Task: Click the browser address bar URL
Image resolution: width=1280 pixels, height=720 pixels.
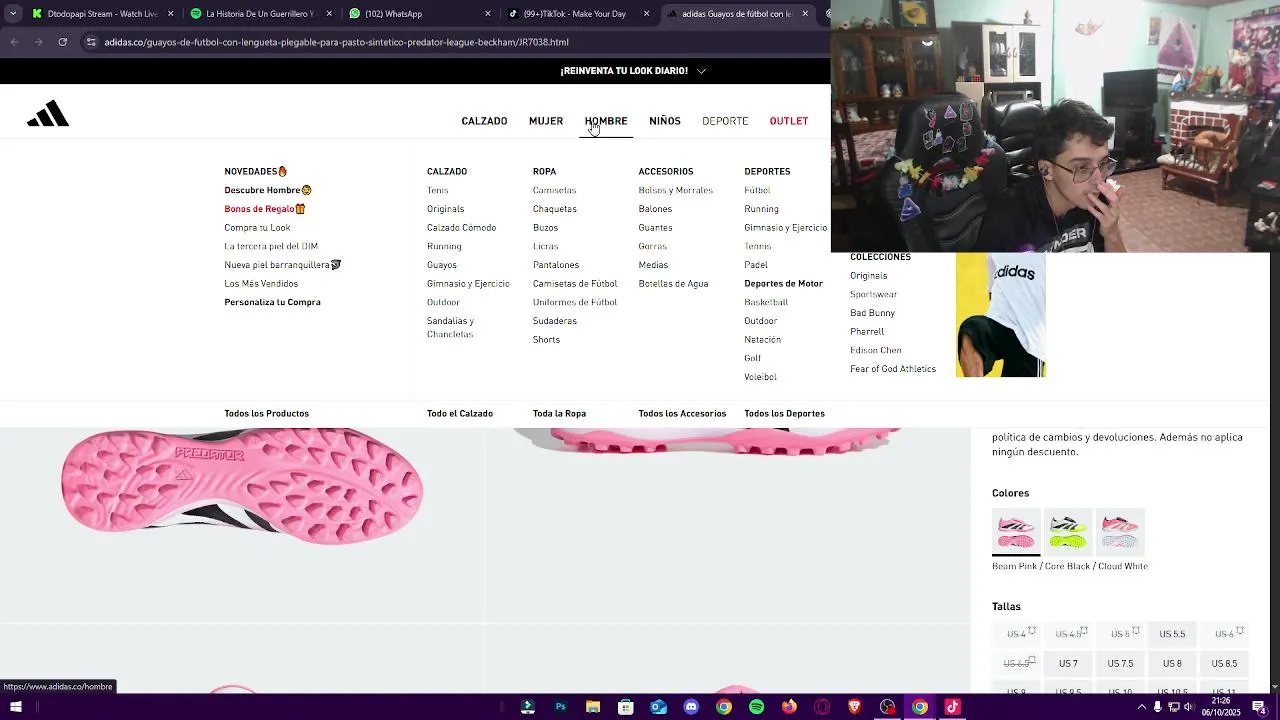Action: tap(336, 42)
